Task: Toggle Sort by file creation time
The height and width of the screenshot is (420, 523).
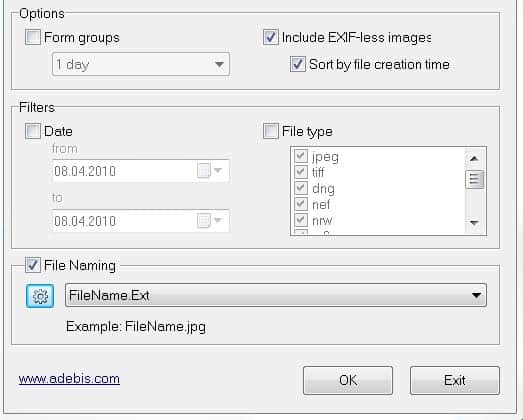Action: click(x=298, y=64)
